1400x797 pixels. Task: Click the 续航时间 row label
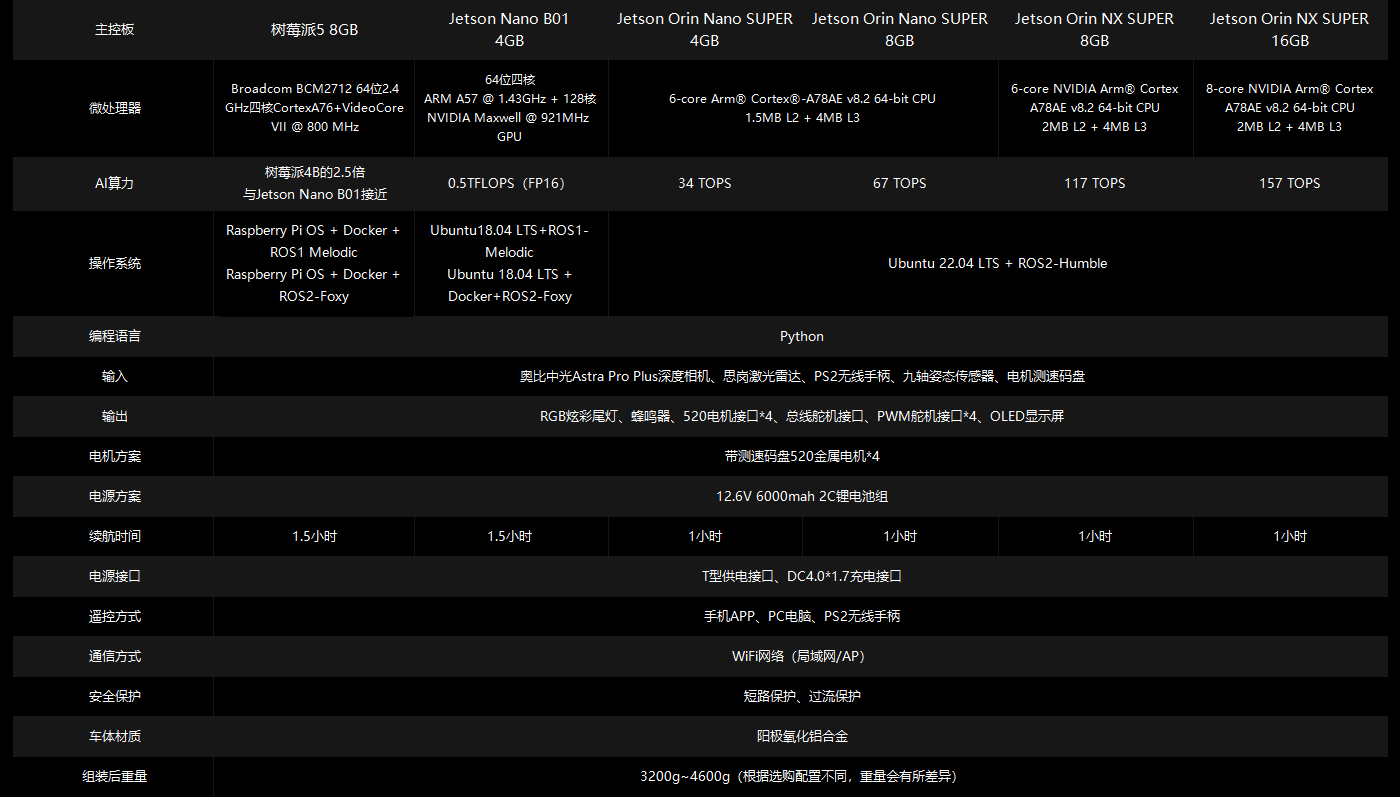[x=114, y=536]
